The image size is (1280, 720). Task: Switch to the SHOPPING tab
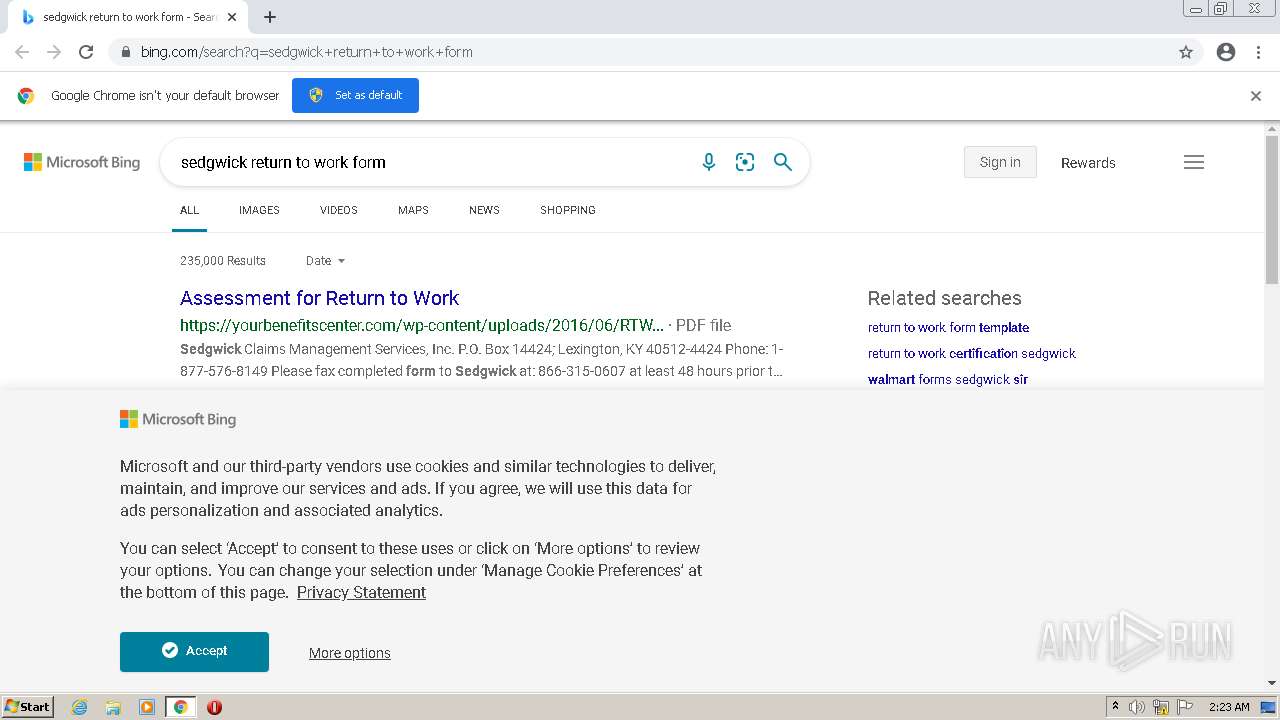point(568,210)
